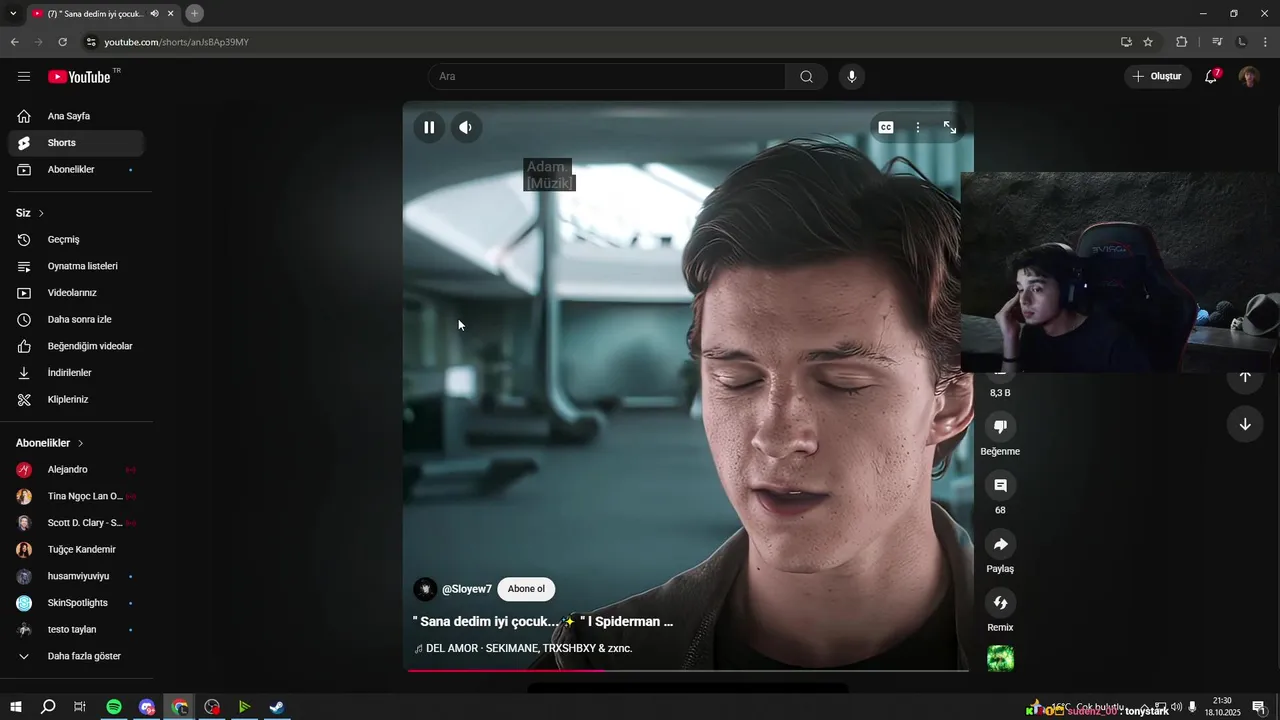
Task: Open the three-dot more options menu
Action: [918, 127]
